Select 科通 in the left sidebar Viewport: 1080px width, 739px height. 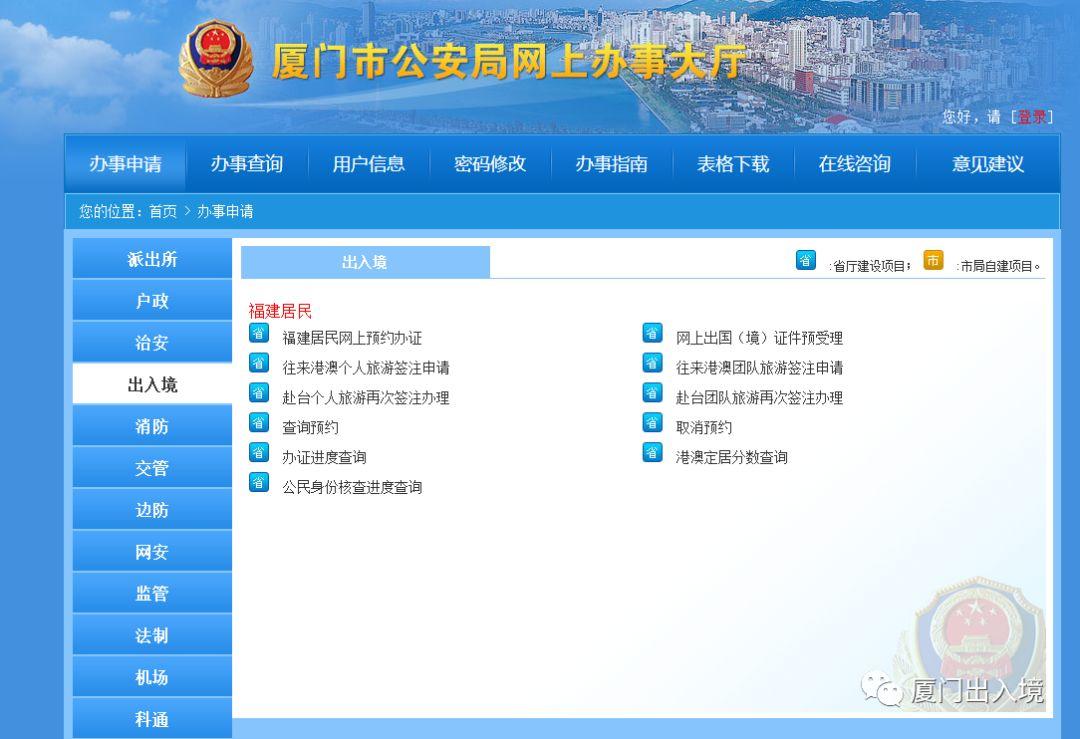click(152, 719)
